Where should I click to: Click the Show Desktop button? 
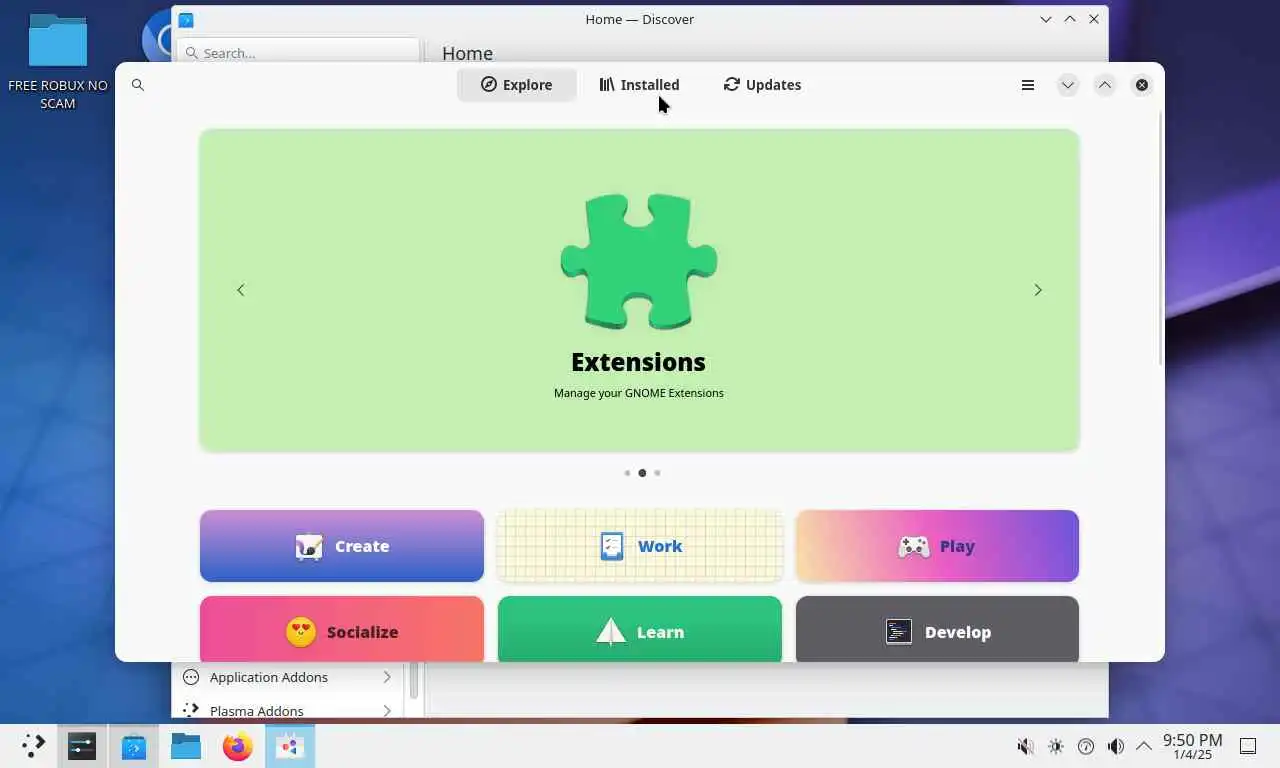(x=1248, y=746)
